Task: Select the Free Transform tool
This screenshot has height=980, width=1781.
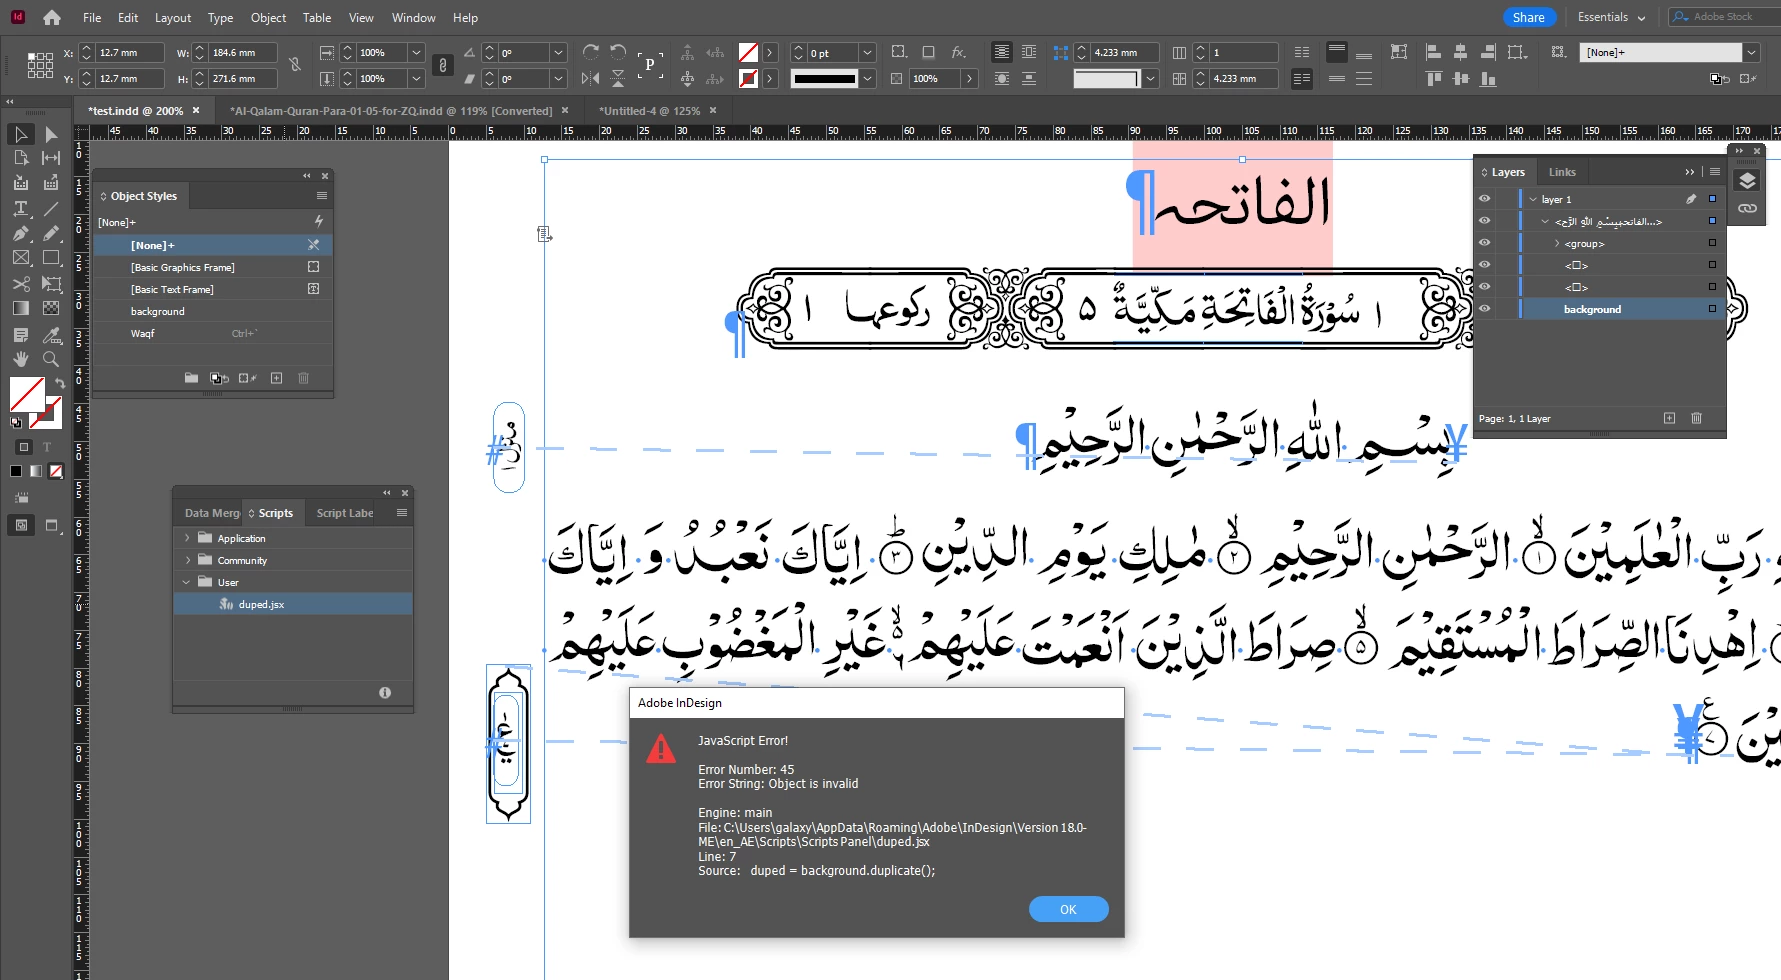Action: pyautogui.click(x=51, y=284)
